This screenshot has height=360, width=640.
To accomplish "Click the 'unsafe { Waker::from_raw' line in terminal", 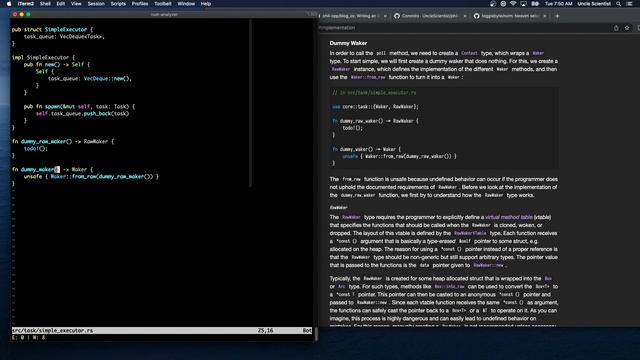I will (x=91, y=177).
